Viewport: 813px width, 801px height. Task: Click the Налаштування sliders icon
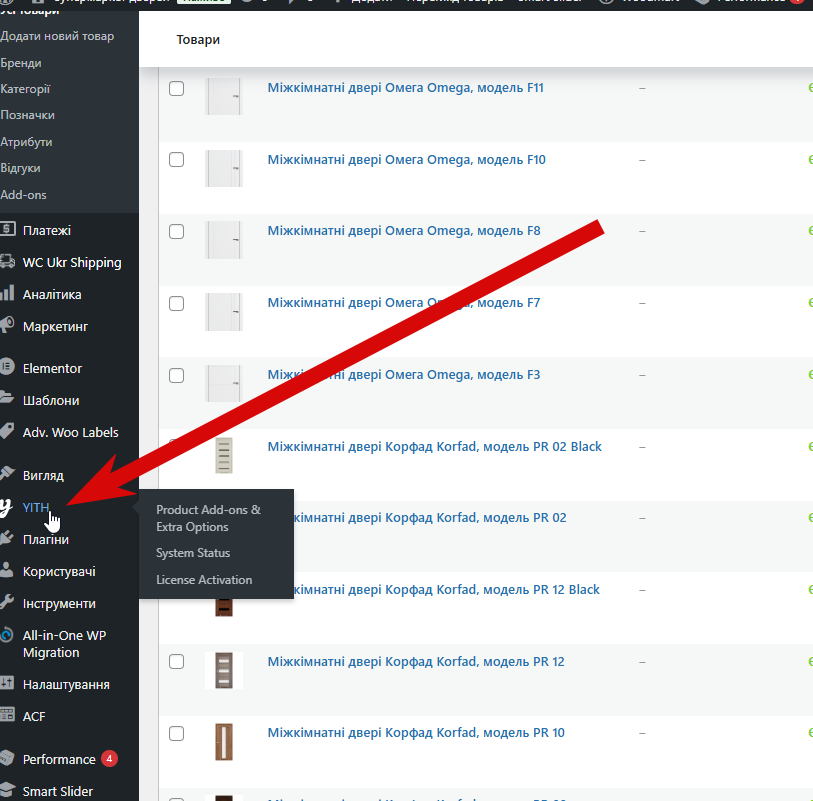point(7,683)
